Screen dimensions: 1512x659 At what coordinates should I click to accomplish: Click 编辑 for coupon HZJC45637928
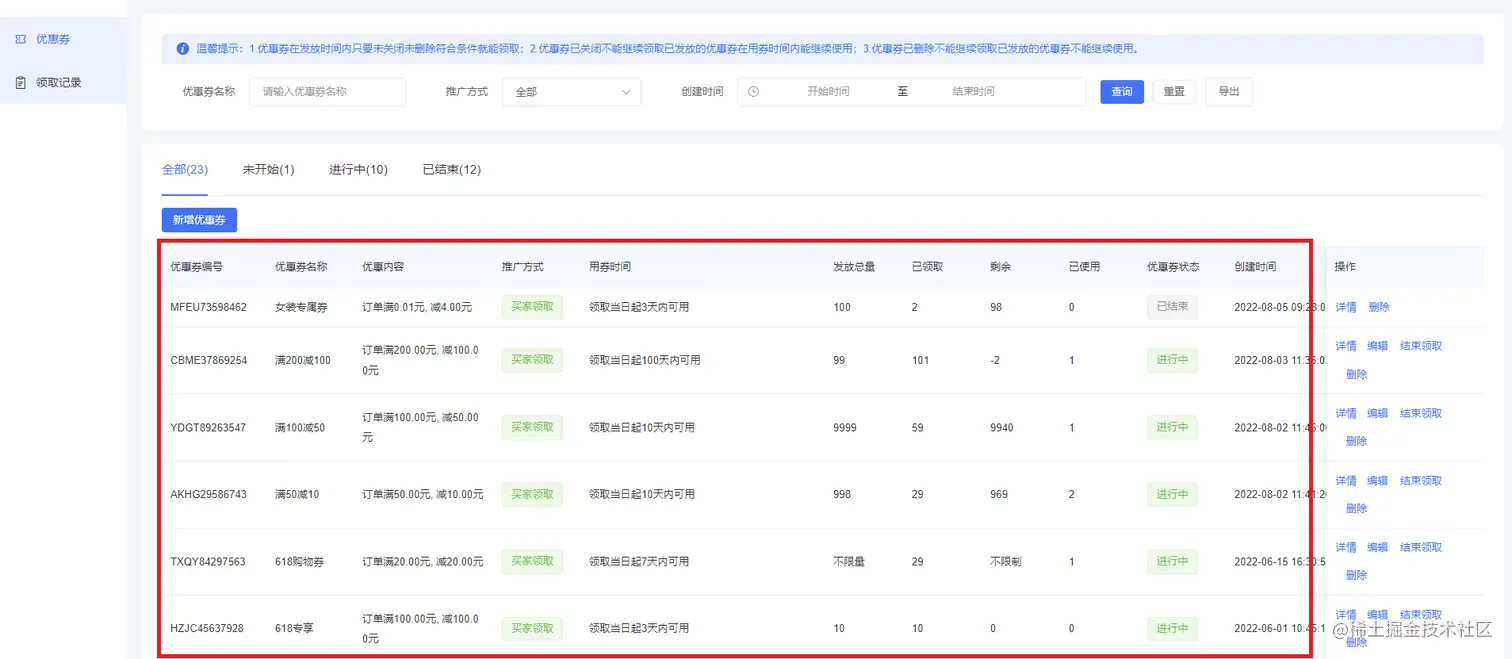[x=1378, y=615]
